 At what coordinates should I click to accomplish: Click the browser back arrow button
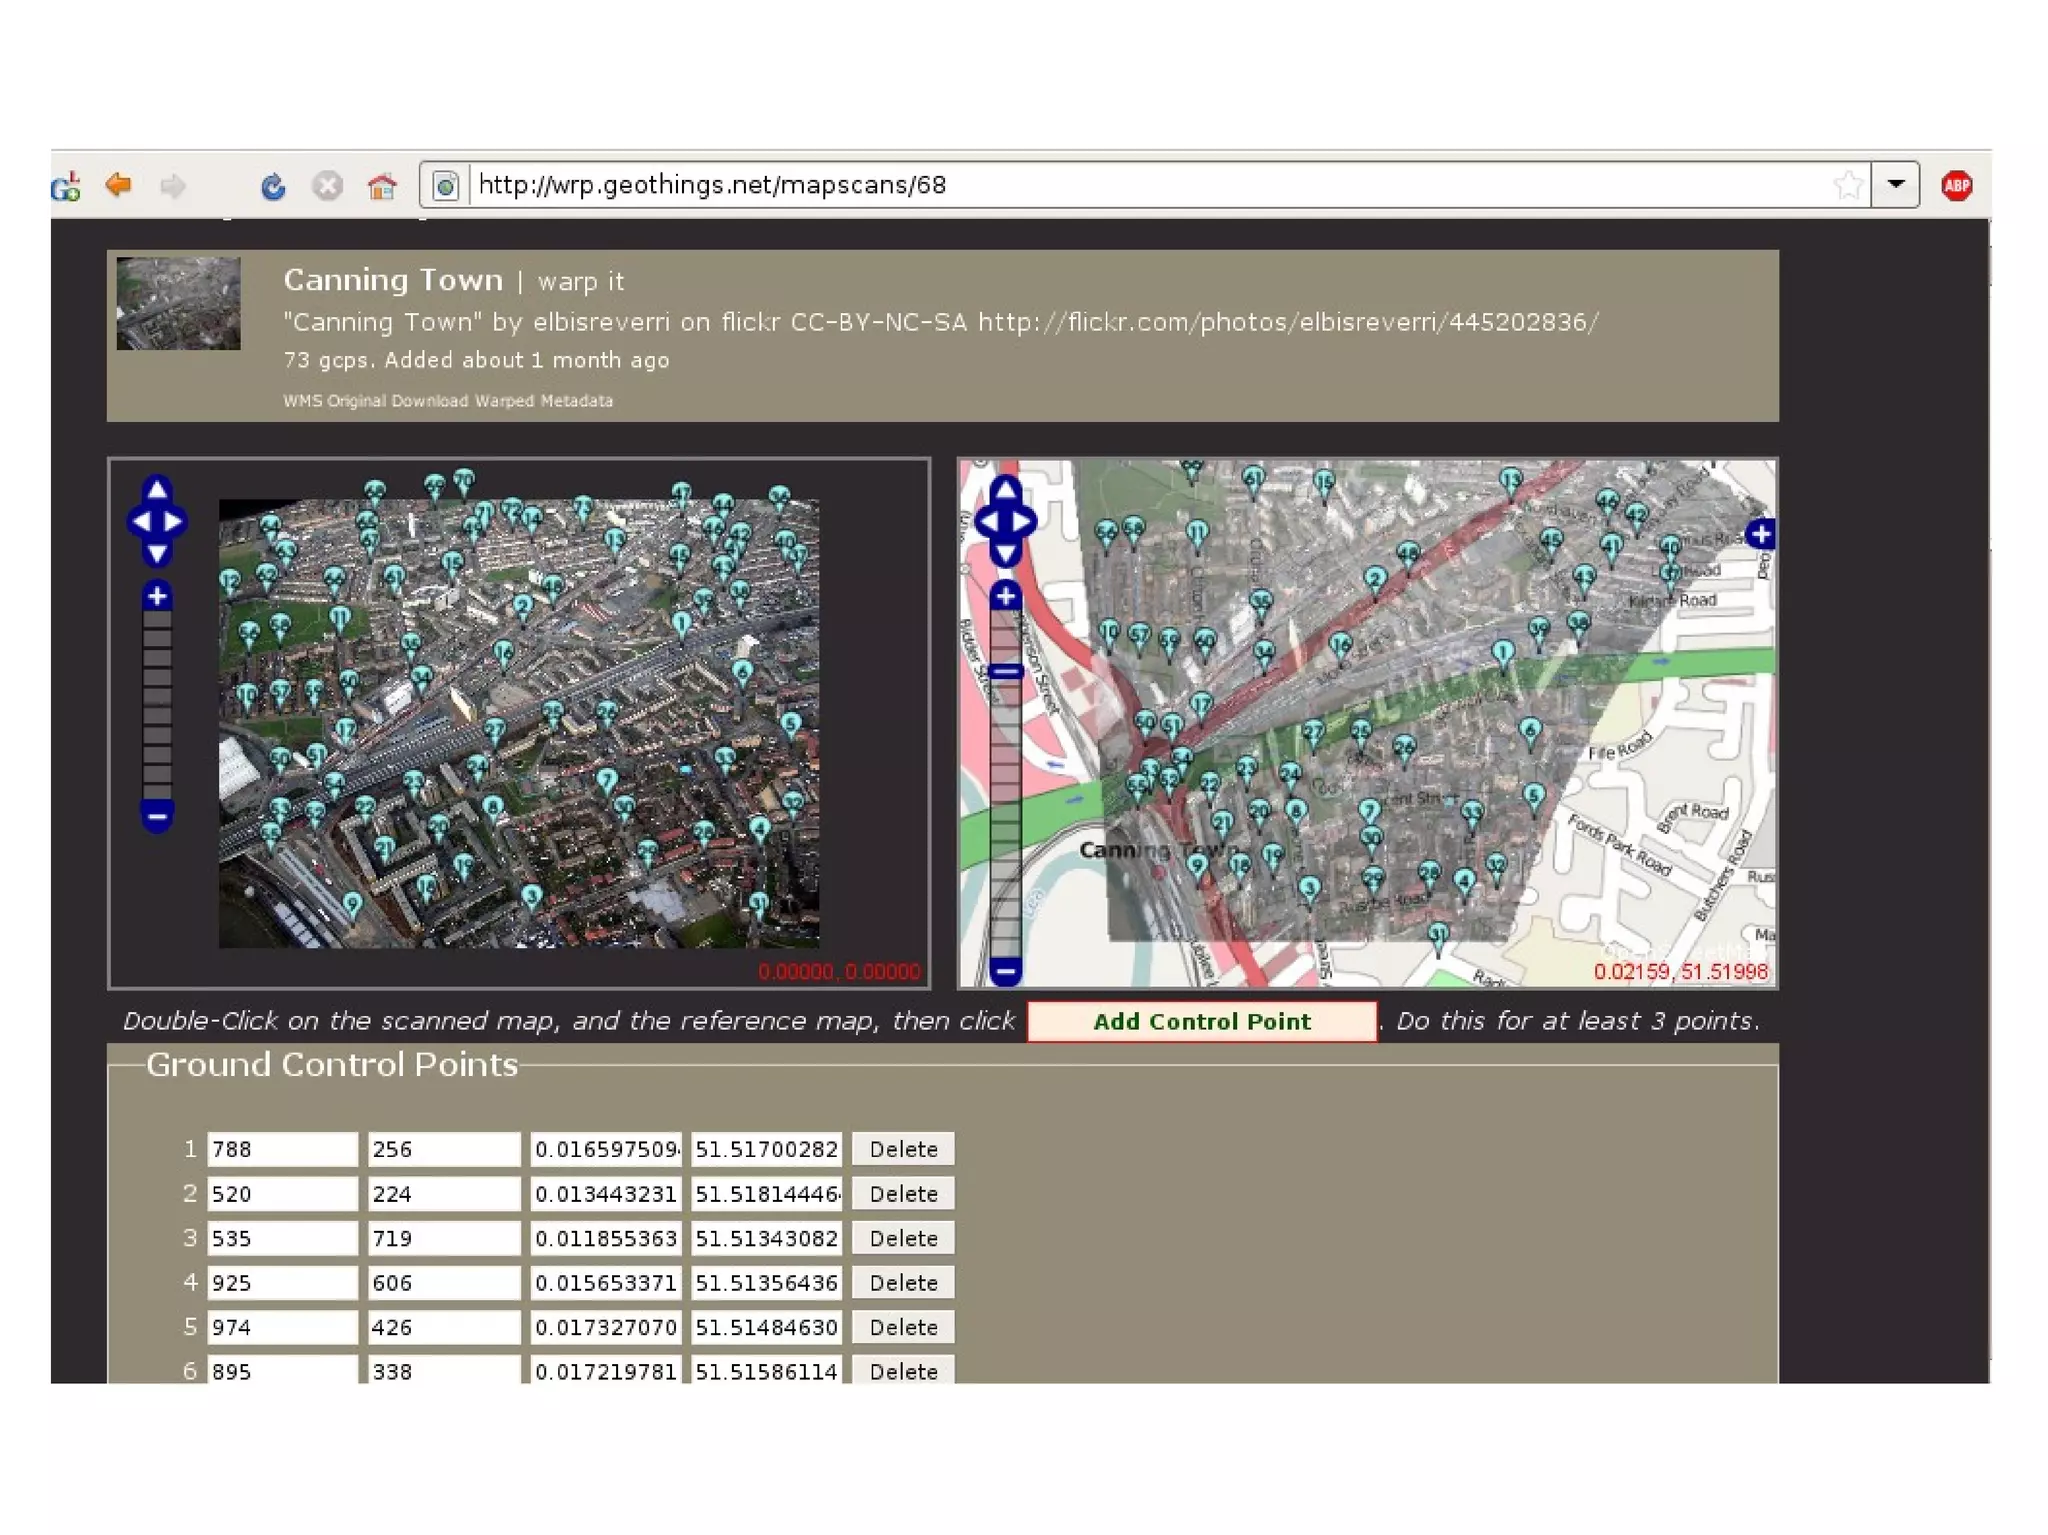119,185
